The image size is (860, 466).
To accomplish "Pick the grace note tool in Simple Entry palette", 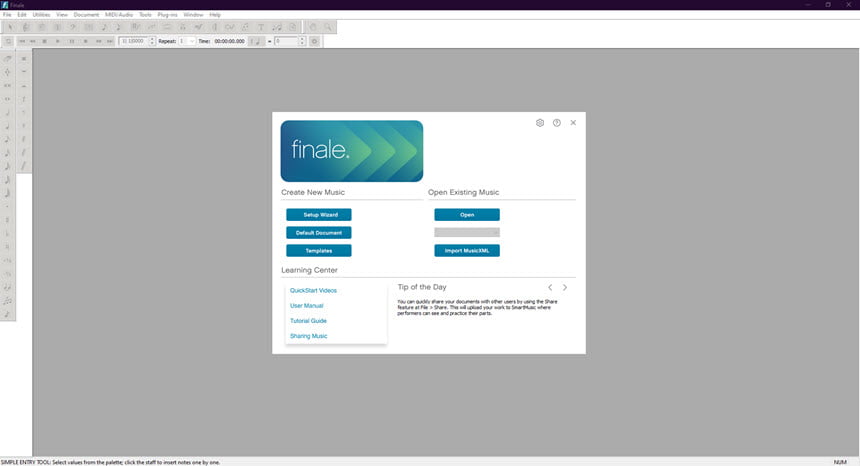I will pyautogui.click(x=7, y=314).
